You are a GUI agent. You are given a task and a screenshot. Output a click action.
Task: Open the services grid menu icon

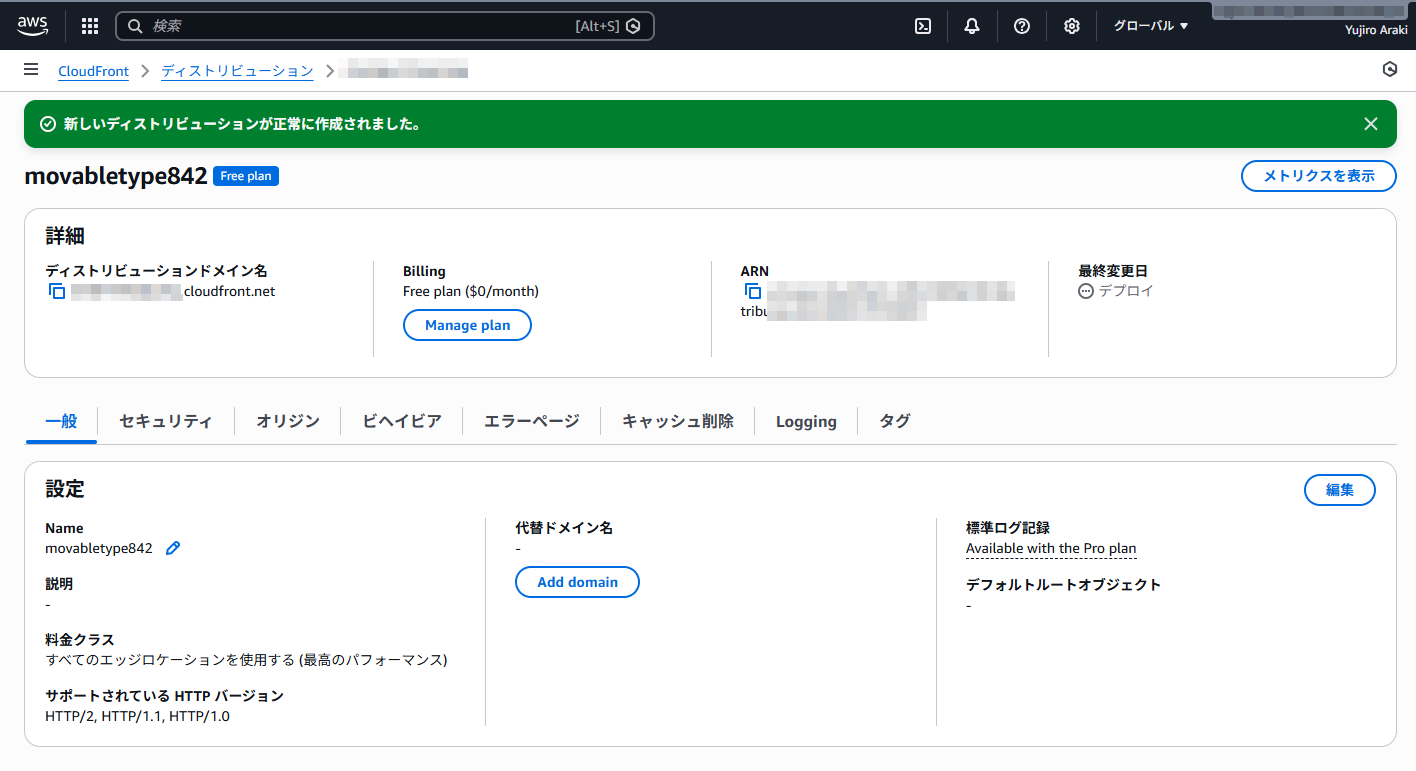pyautogui.click(x=90, y=26)
